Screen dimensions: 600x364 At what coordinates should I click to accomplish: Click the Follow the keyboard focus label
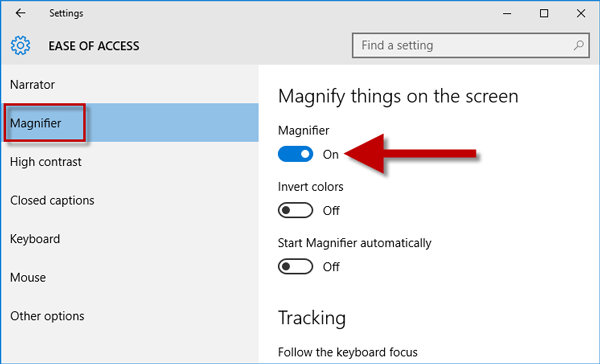347,352
